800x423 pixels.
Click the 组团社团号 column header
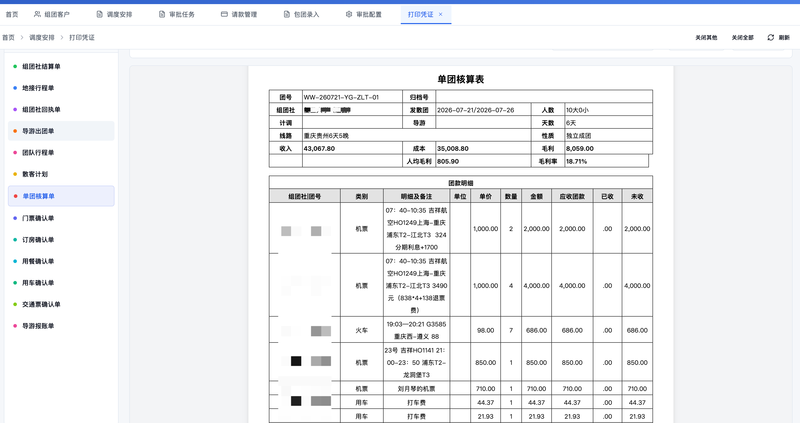pyautogui.click(x=305, y=196)
